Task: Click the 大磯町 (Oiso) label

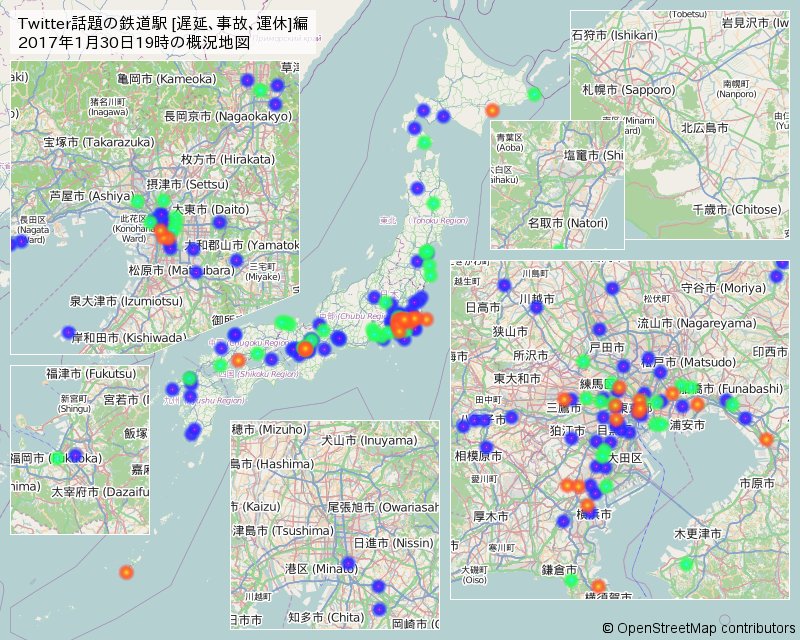Action: coord(474,575)
